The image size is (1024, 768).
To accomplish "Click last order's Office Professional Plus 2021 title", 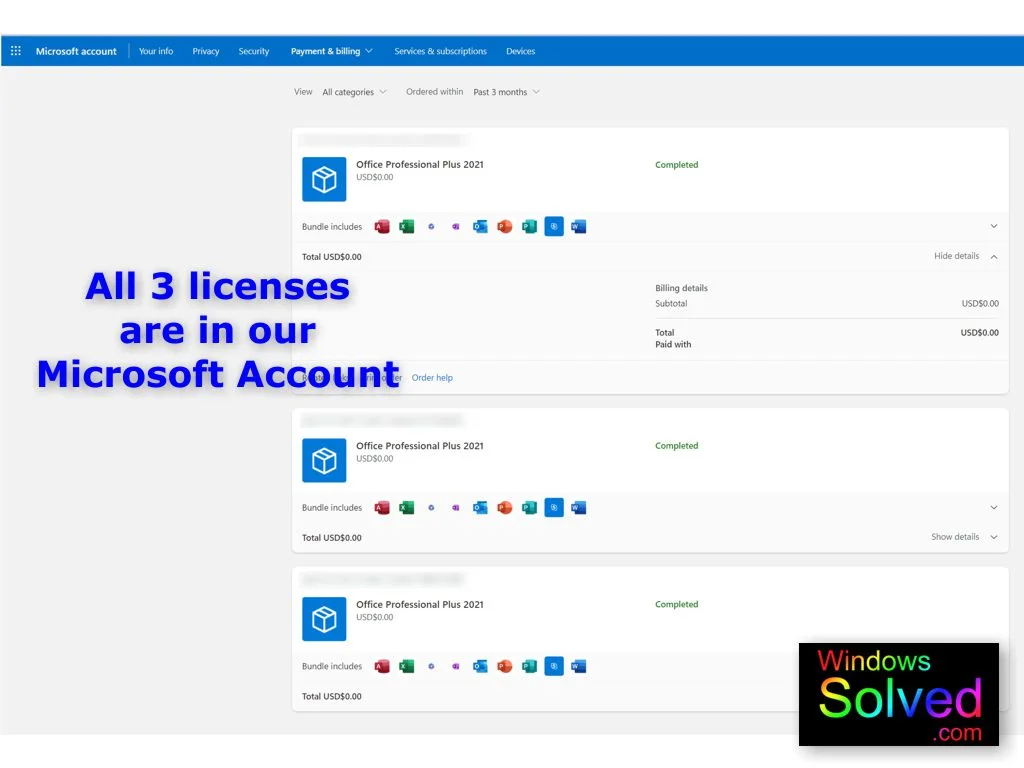I will 420,605.
